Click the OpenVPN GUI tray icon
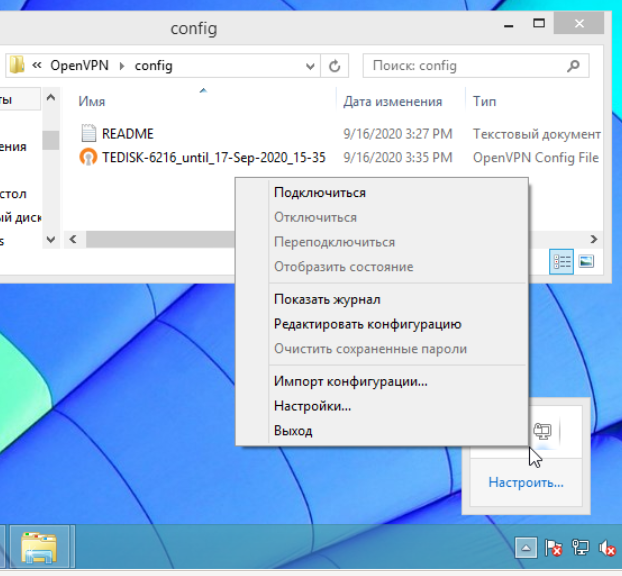Image resolution: width=622 pixels, height=576 pixels. [x=543, y=431]
